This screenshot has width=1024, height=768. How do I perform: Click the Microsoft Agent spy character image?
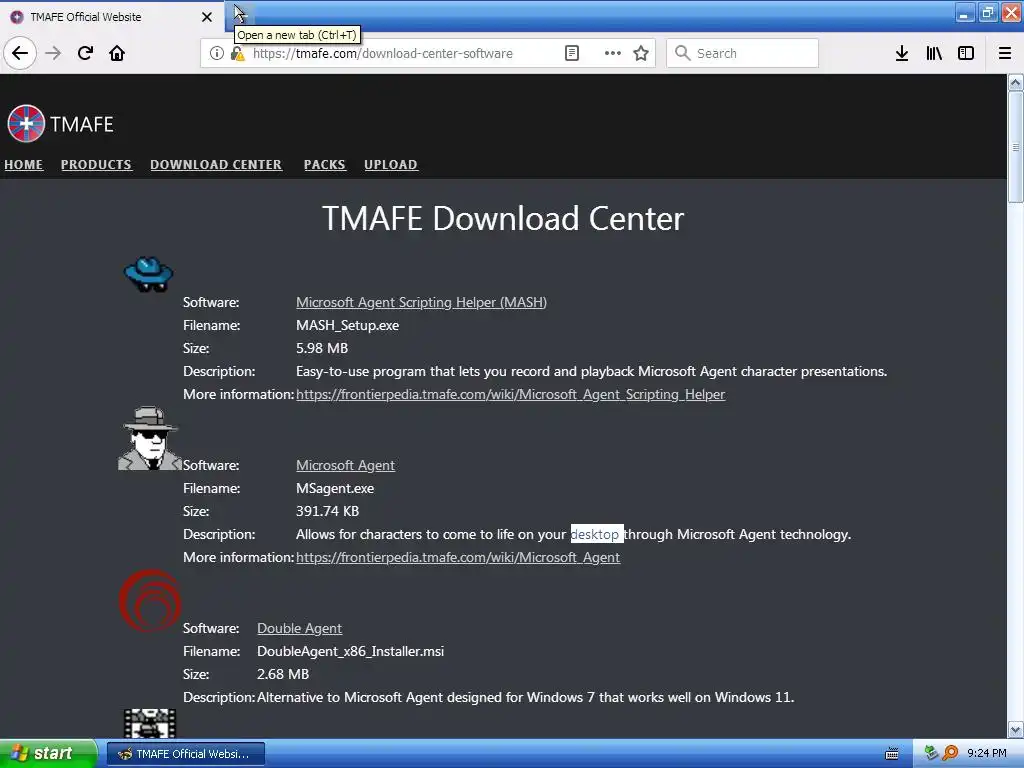tap(150, 438)
